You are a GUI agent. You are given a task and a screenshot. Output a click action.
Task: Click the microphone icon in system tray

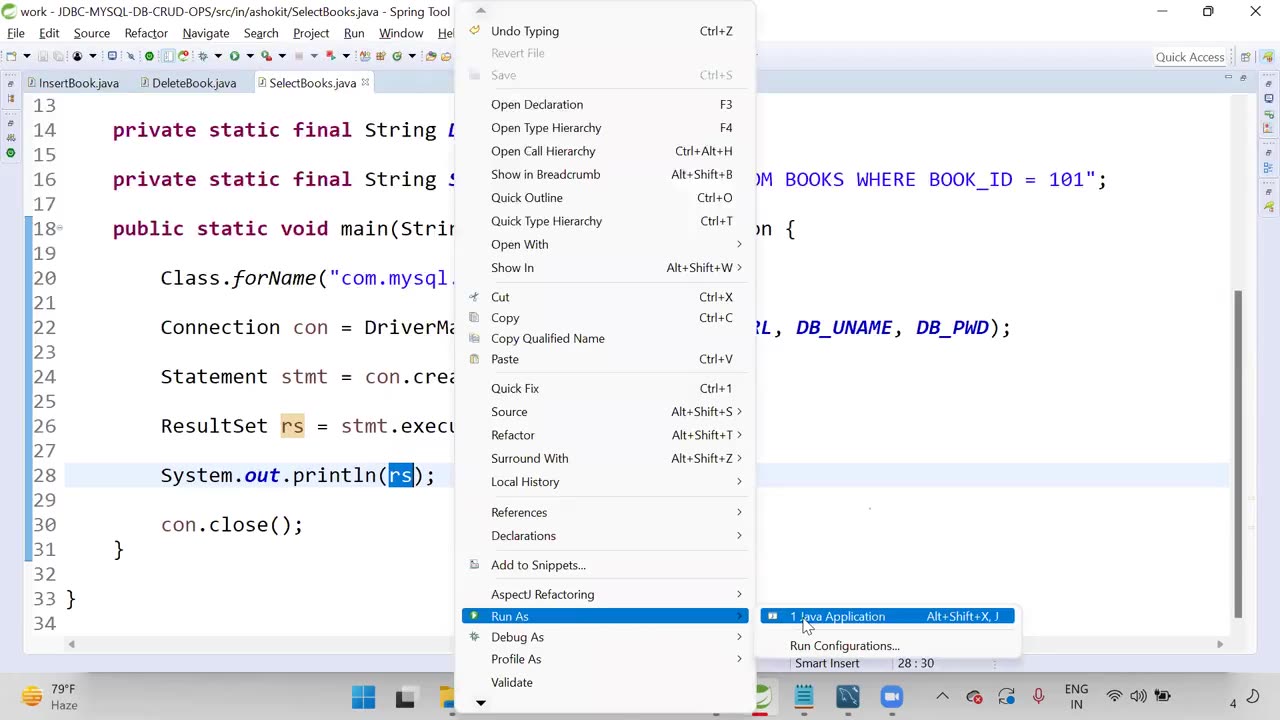[x=1038, y=696]
